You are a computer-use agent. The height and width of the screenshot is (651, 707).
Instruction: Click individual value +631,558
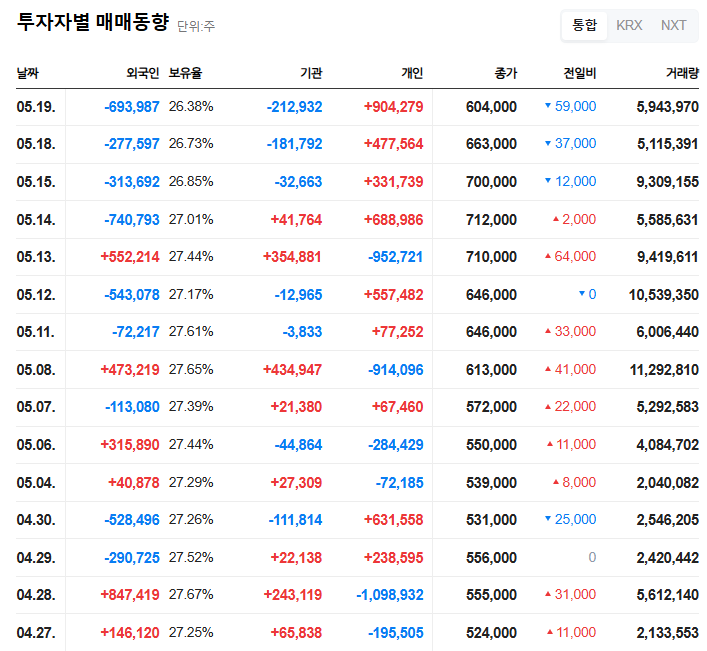coord(394,520)
